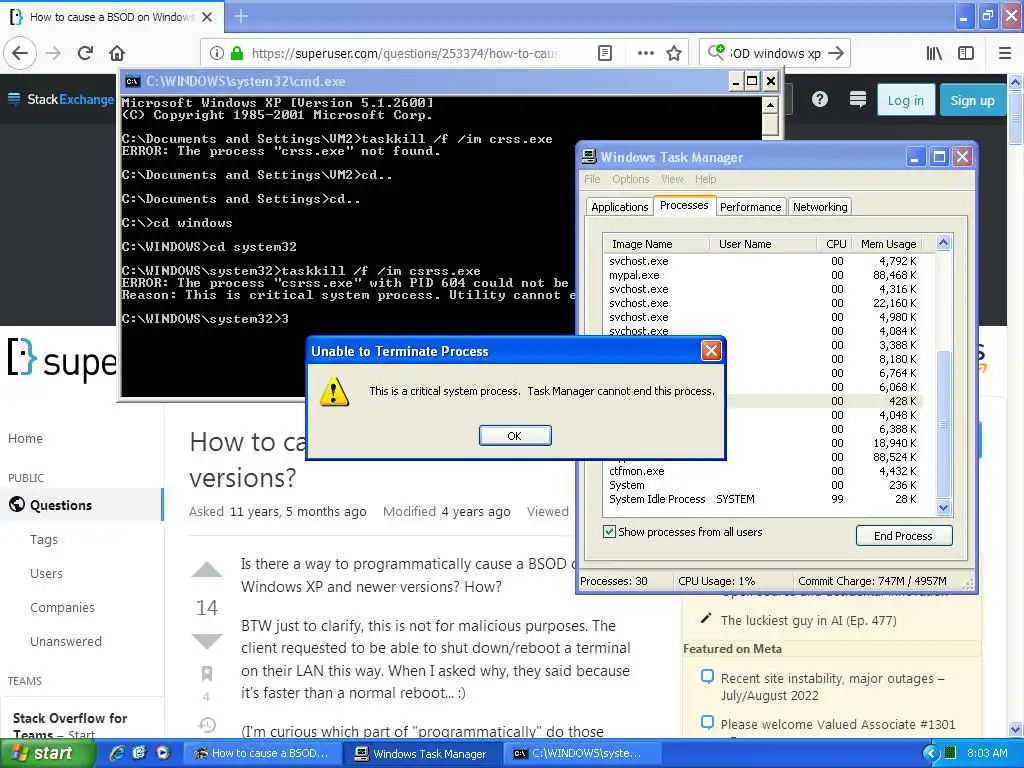Click the 'Recent site instability' meta checkbox icon
The image size is (1024, 768).
click(707, 677)
